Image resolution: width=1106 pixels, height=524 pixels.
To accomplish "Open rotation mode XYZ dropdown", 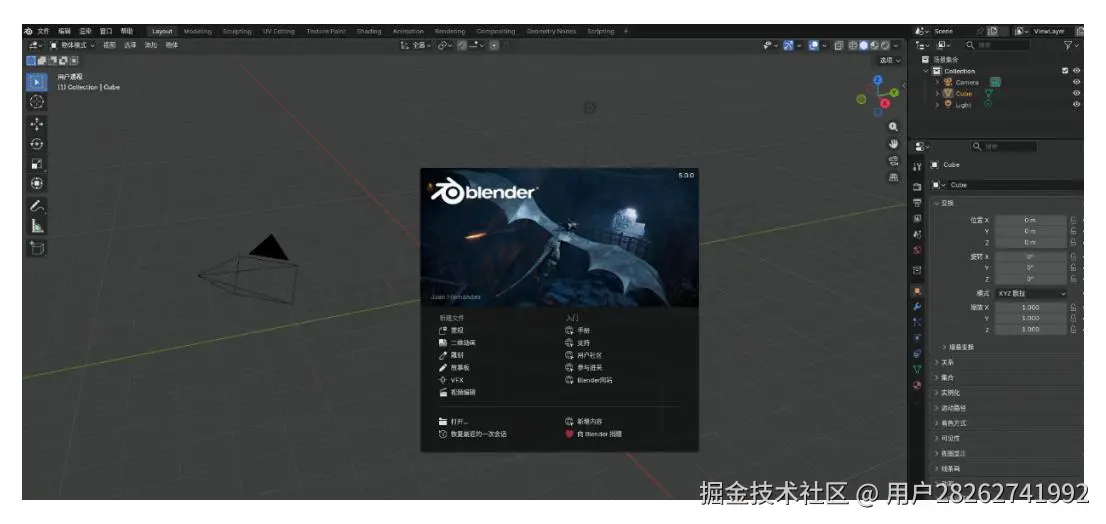I will click(x=1031, y=293).
